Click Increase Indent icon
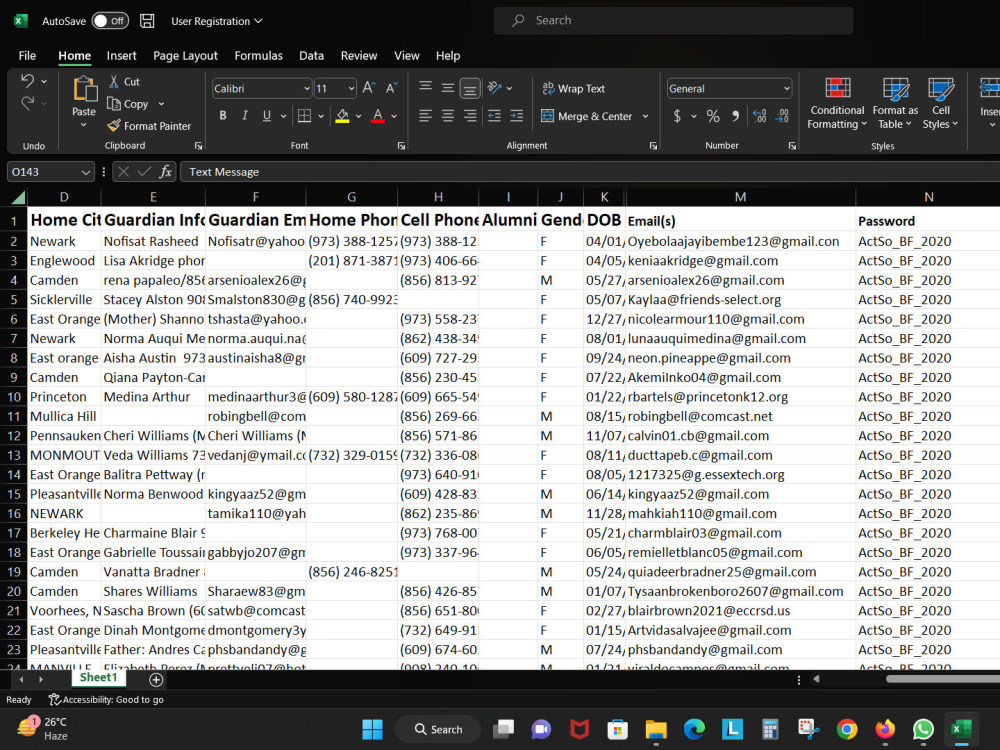The width and height of the screenshot is (1000, 750). click(517, 115)
